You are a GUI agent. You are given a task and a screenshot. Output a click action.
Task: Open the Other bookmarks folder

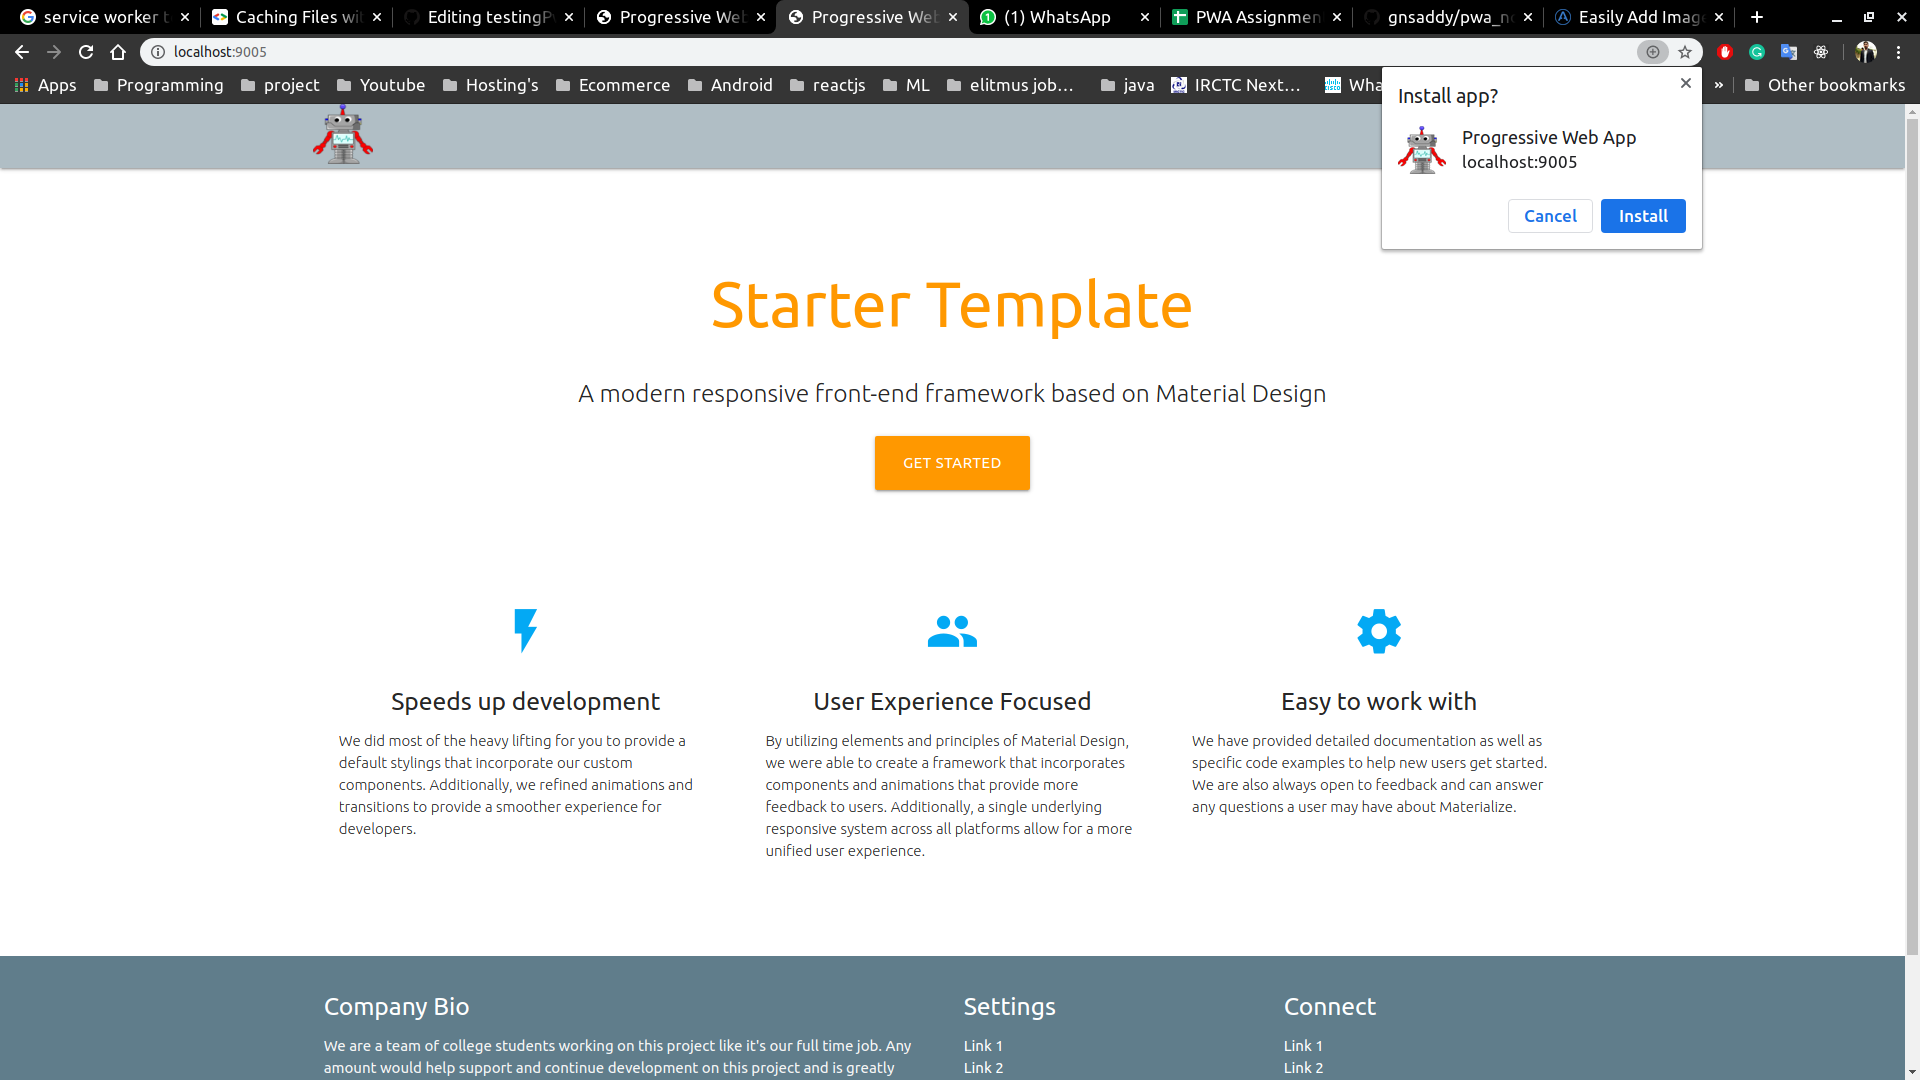pyautogui.click(x=1824, y=85)
